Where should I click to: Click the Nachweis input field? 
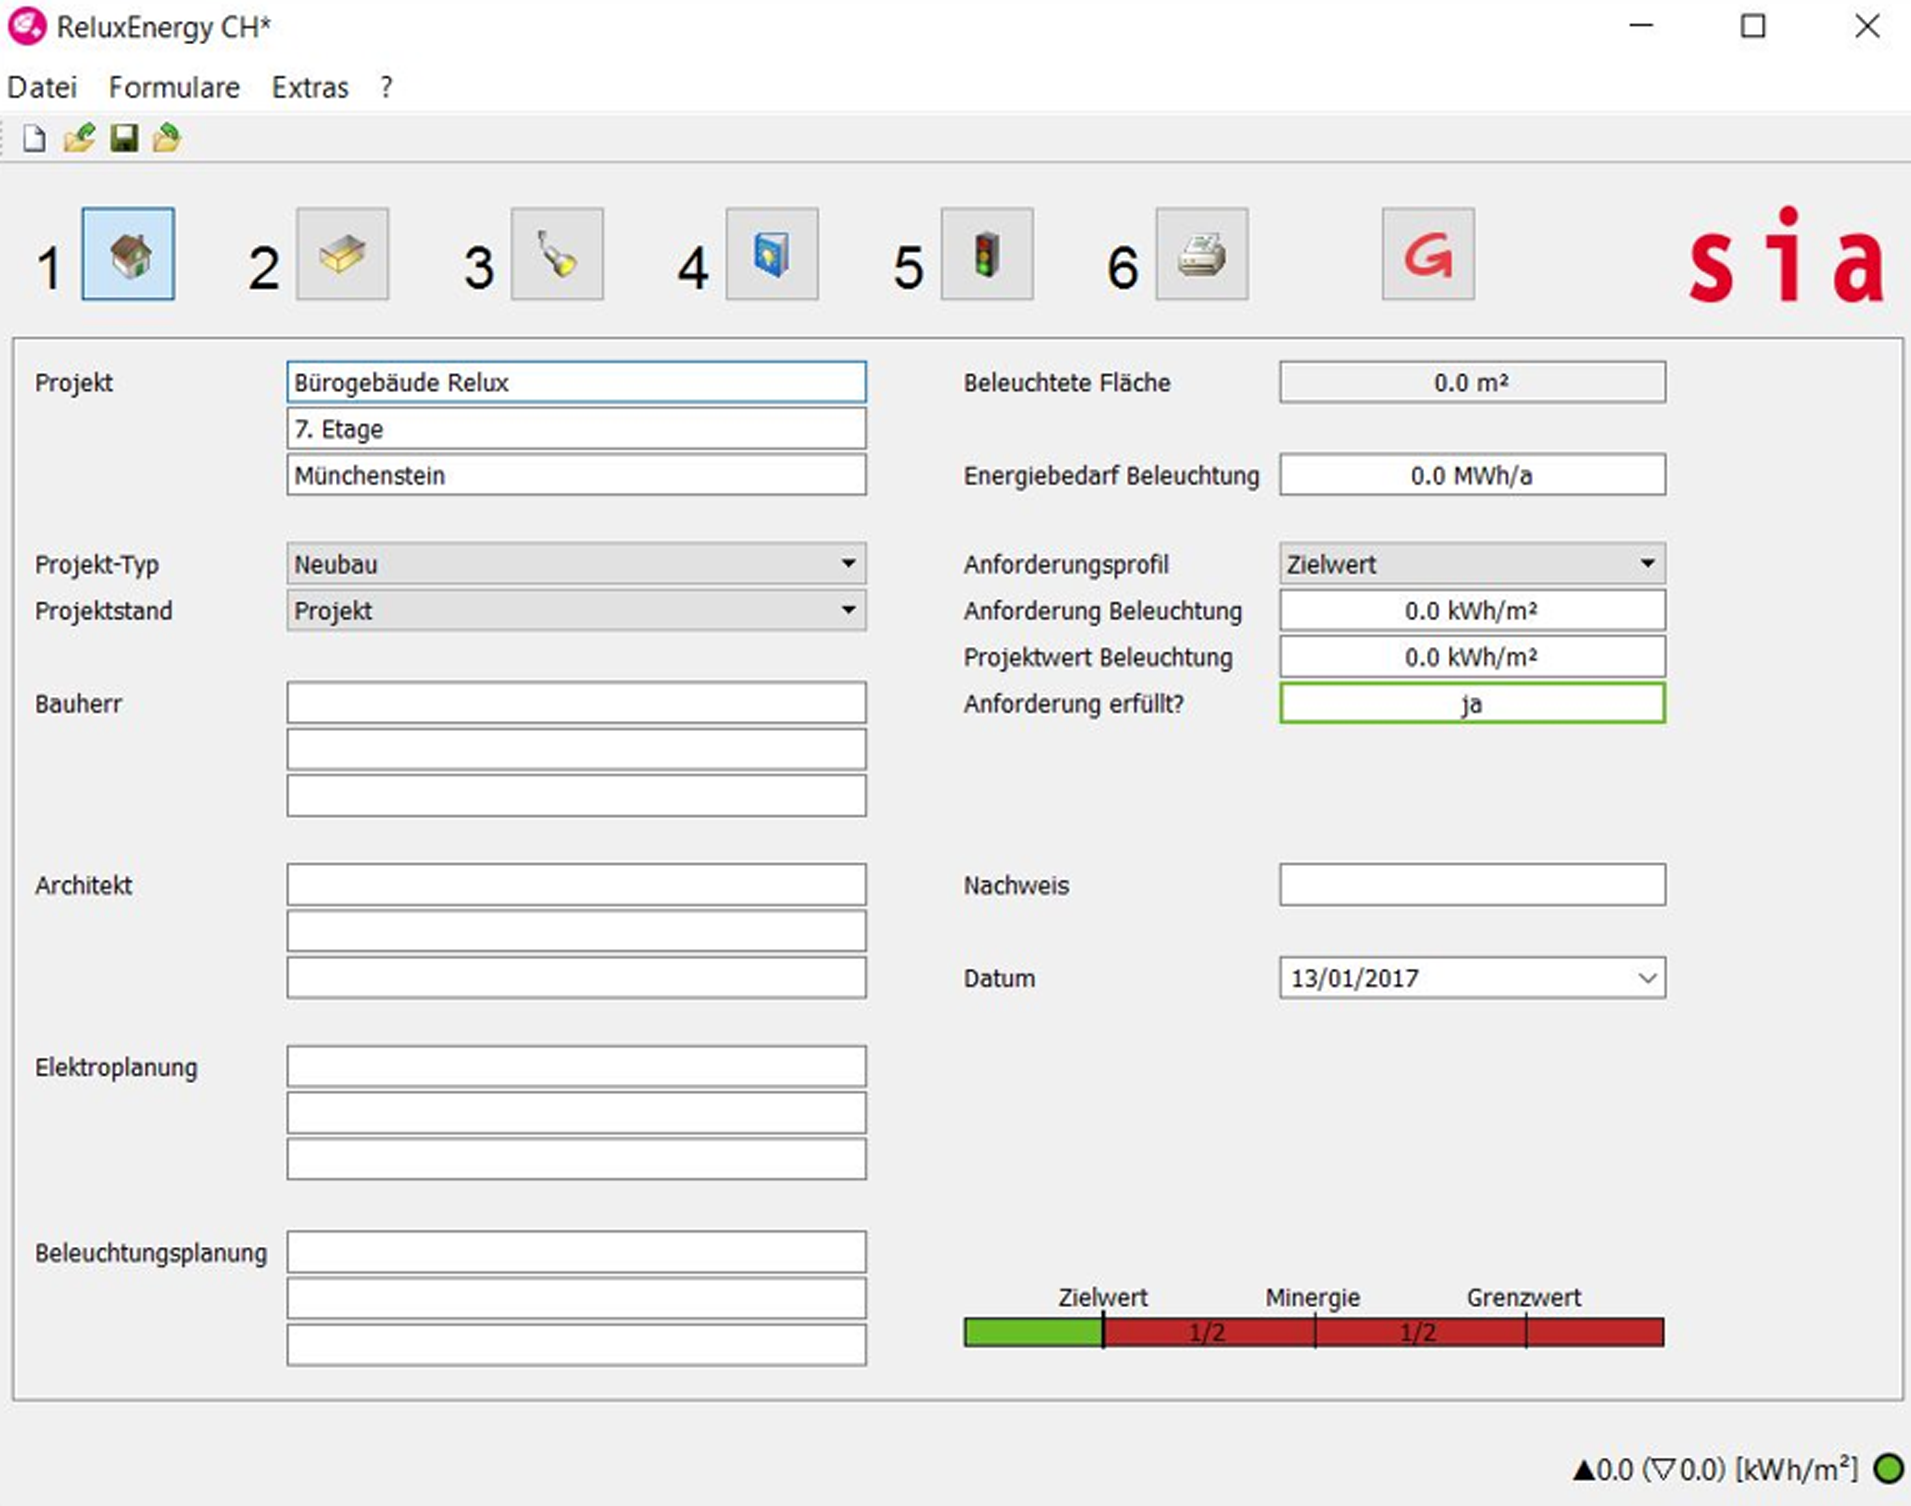[1472, 885]
